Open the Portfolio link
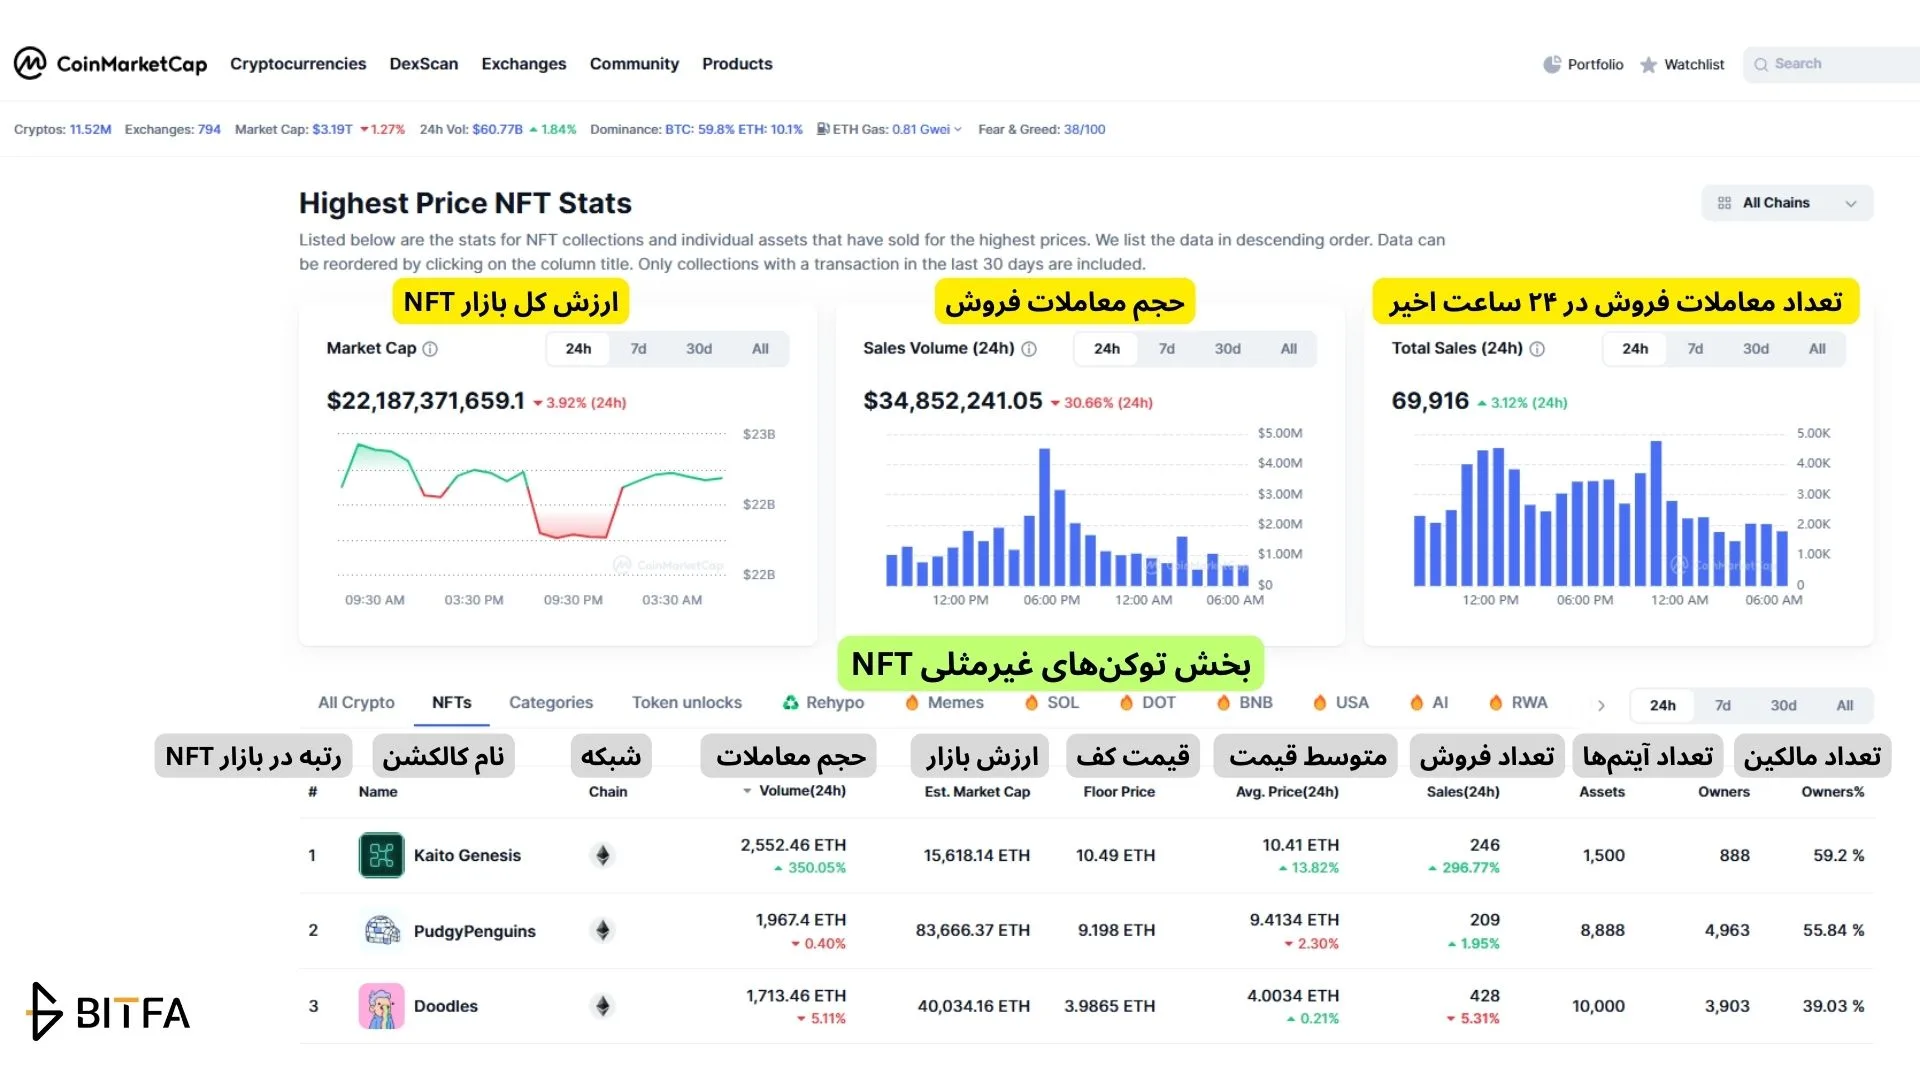 (x=1595, y=64)
